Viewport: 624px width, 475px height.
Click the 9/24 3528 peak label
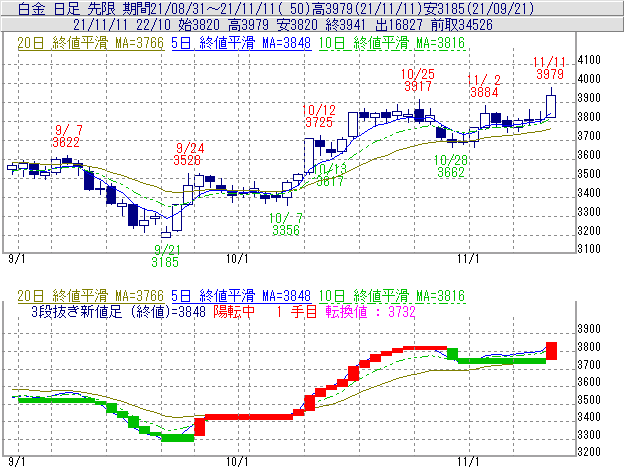[x=189, y=154]
